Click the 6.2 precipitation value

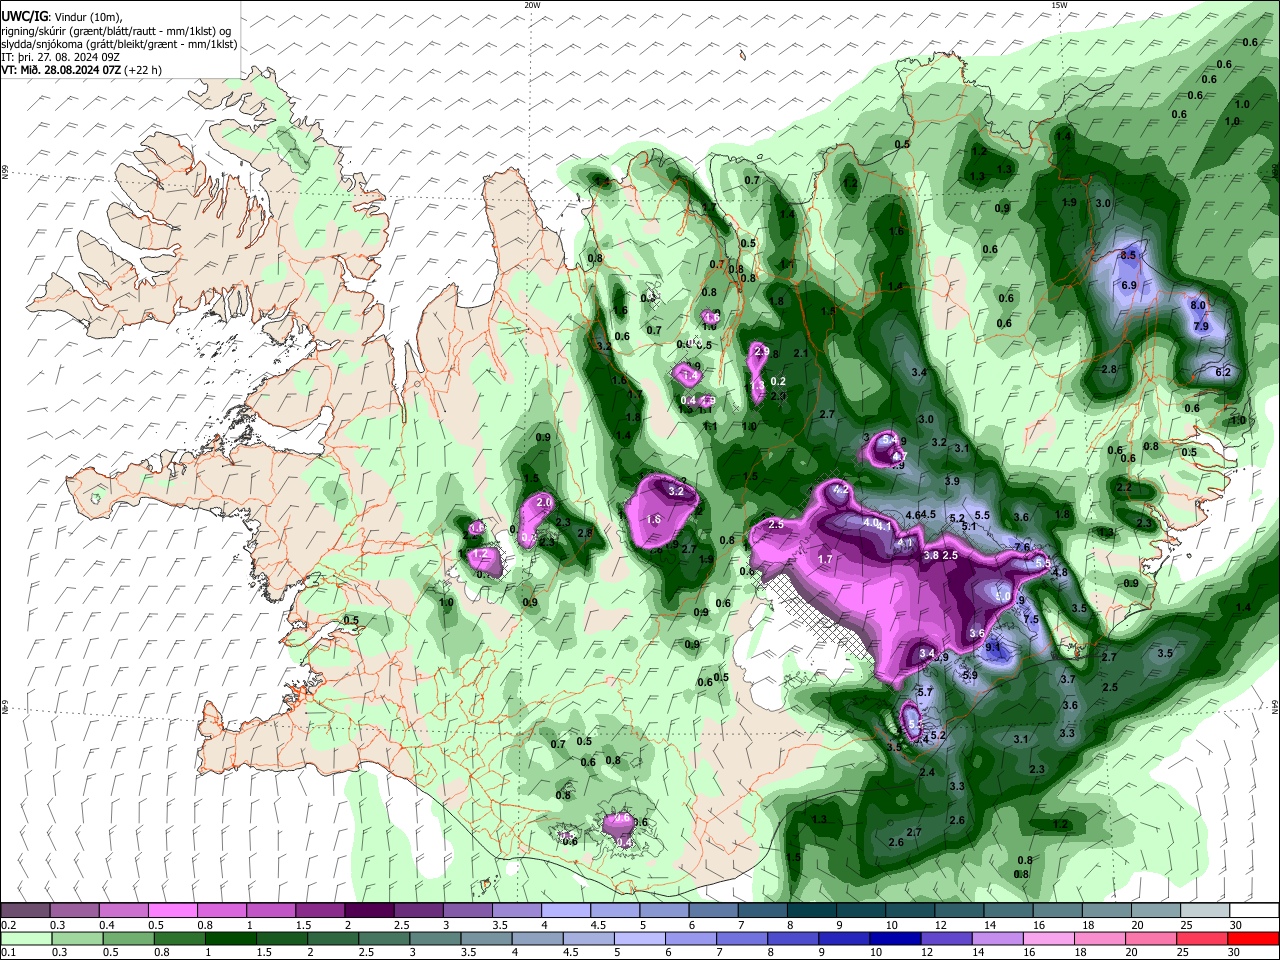[1222, 372]
